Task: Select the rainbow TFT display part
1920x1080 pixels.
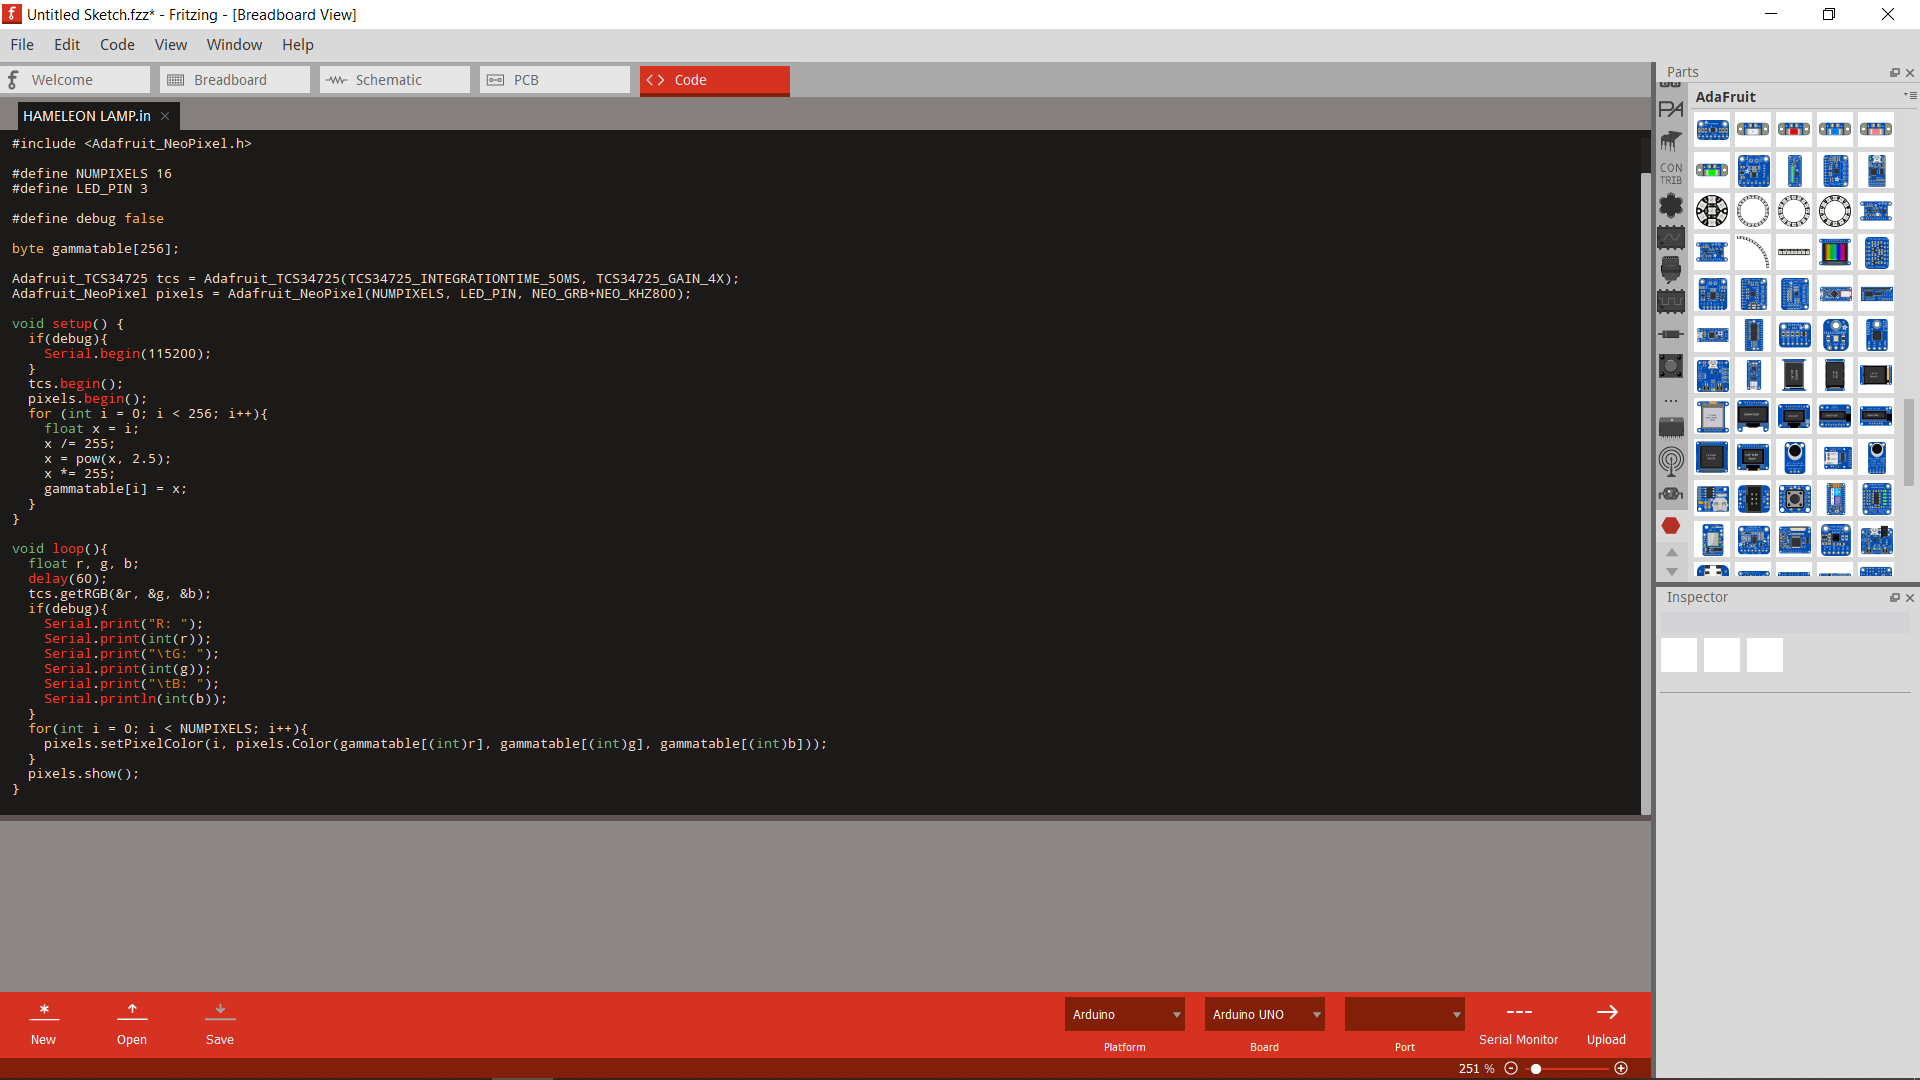Action: click(x=1835, y=252)
